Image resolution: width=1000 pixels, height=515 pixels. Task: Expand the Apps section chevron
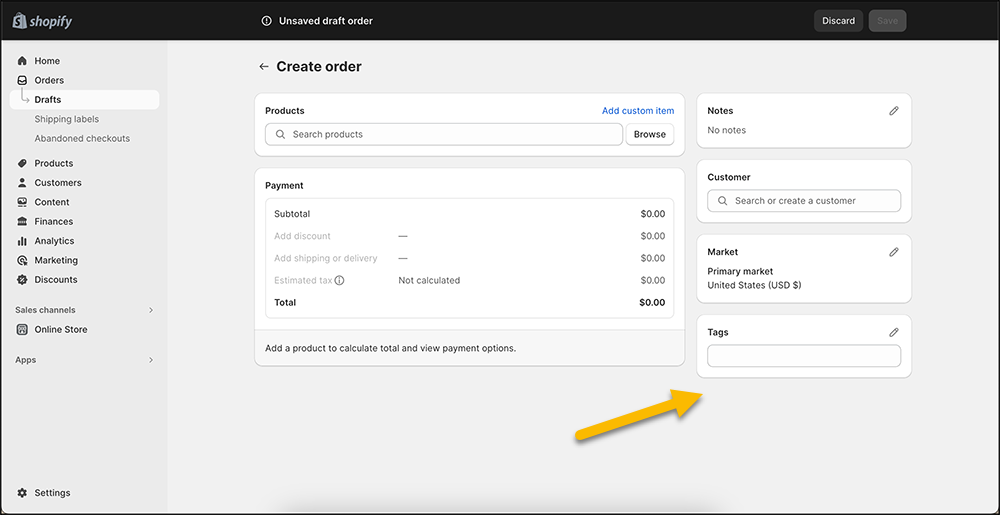pos(151,360)
